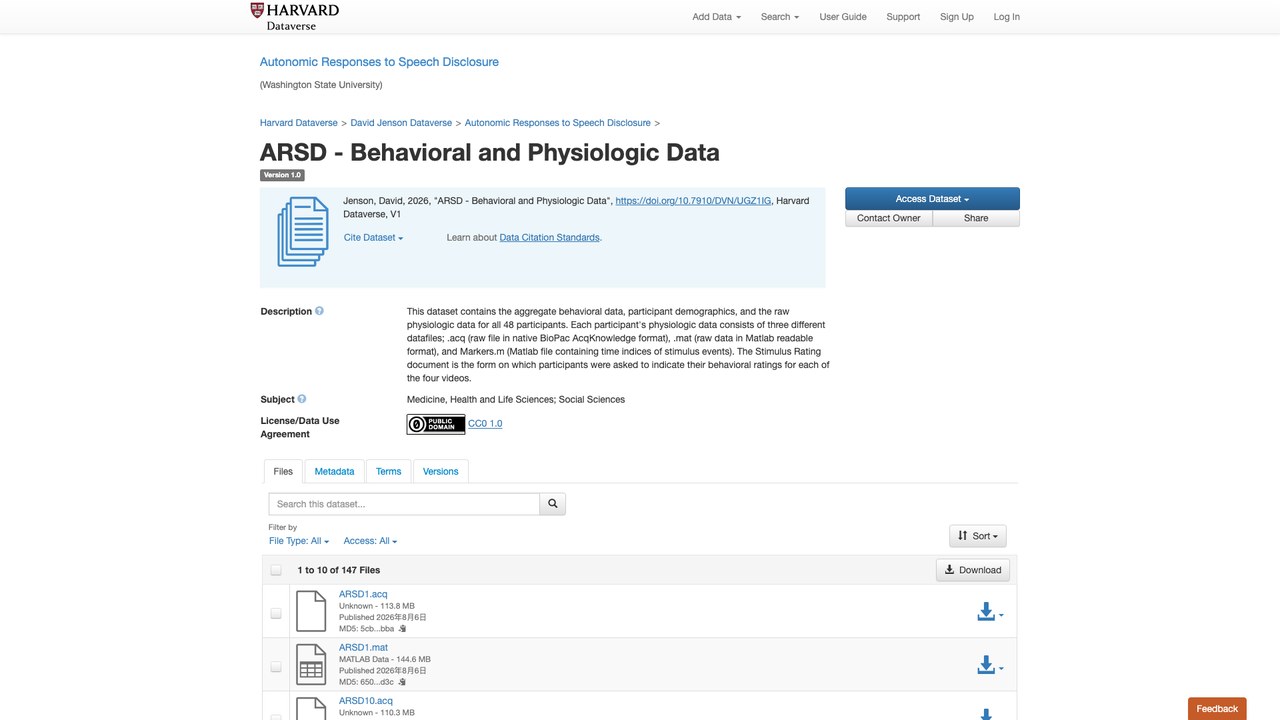Screen dimensions: 1280x720
Task: Click the magnifier search button
Action: click(x=553, y=504)
